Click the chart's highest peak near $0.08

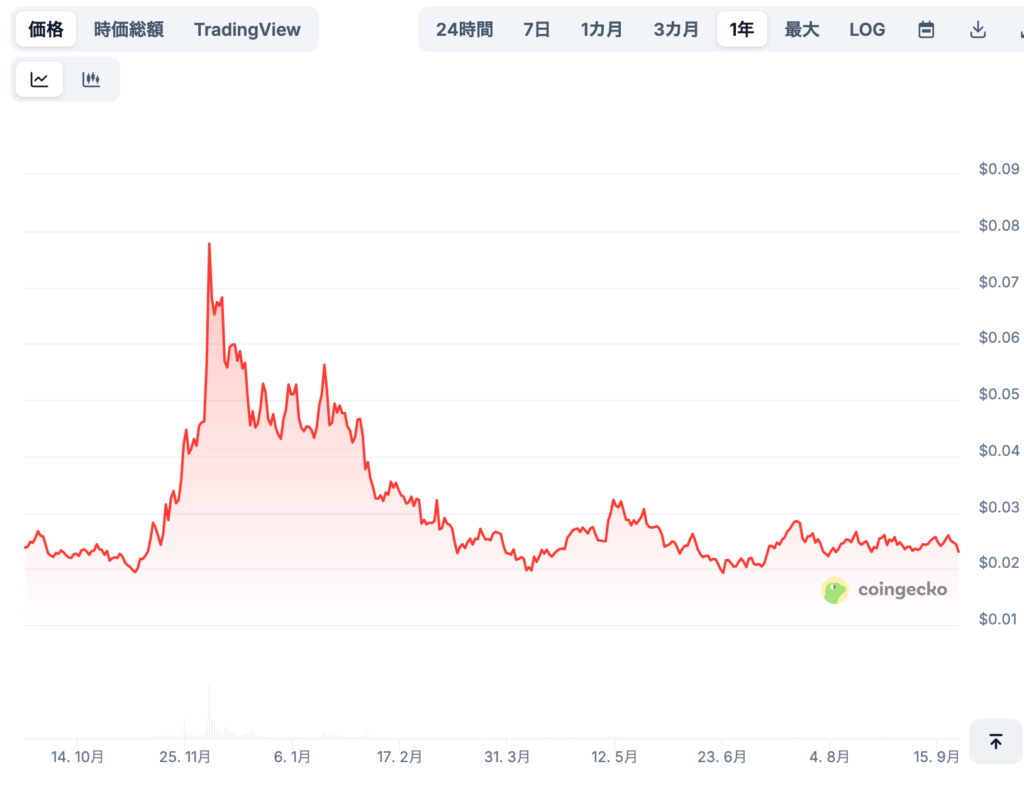click(x=209, y=244)
